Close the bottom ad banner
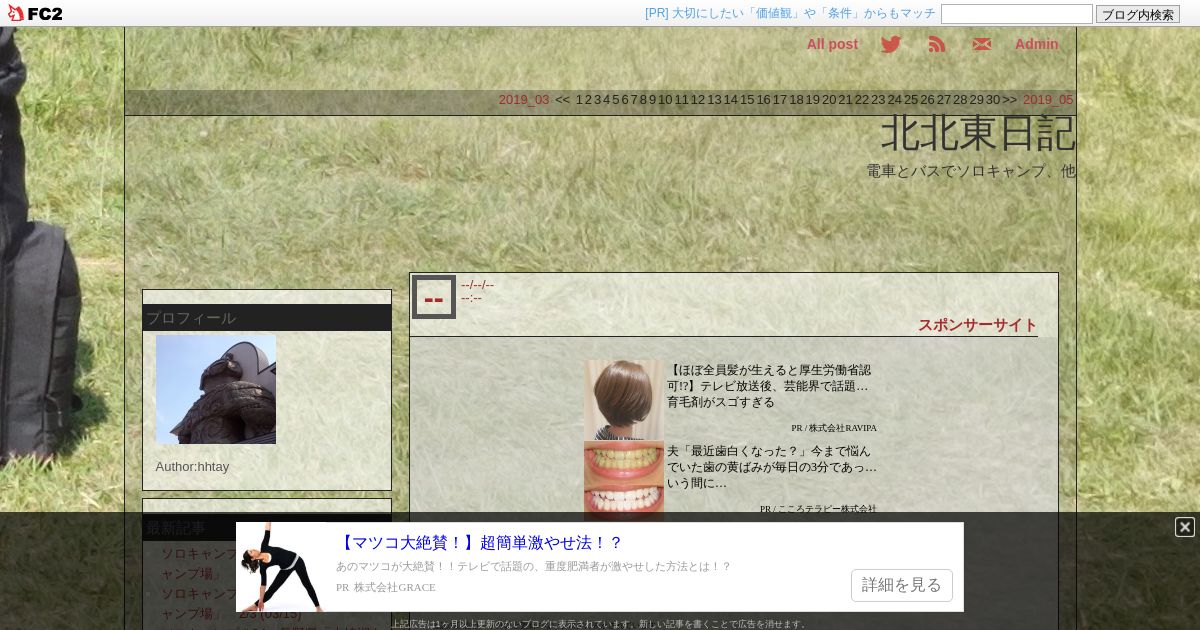The image size is (1200, 630). click(1185, 527)
